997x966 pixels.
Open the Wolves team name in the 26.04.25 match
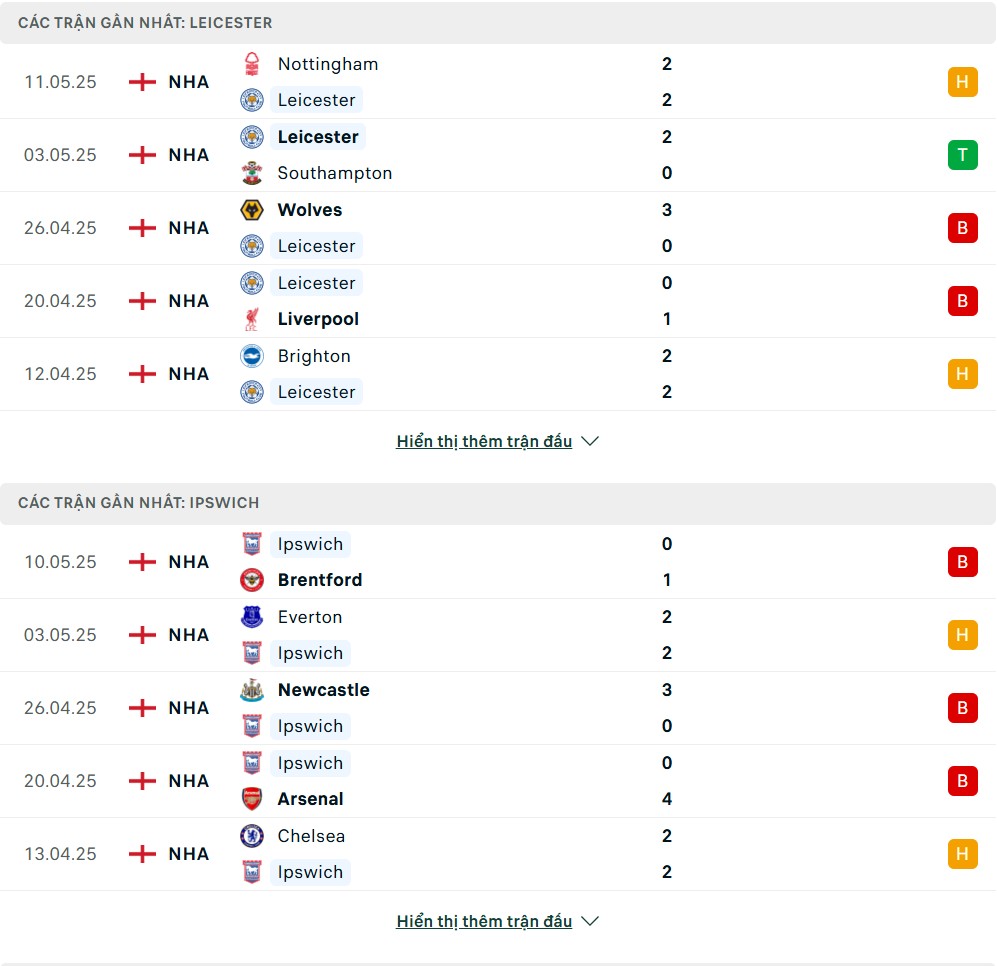pyautogui.click(x=310, y=210)
